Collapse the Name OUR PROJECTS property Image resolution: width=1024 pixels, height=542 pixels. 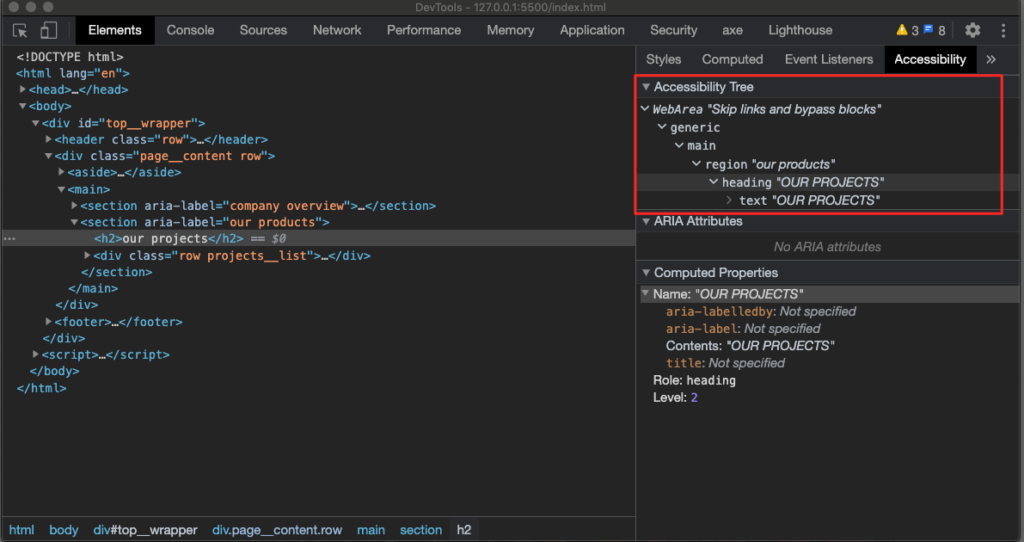(x=645, y=294)
